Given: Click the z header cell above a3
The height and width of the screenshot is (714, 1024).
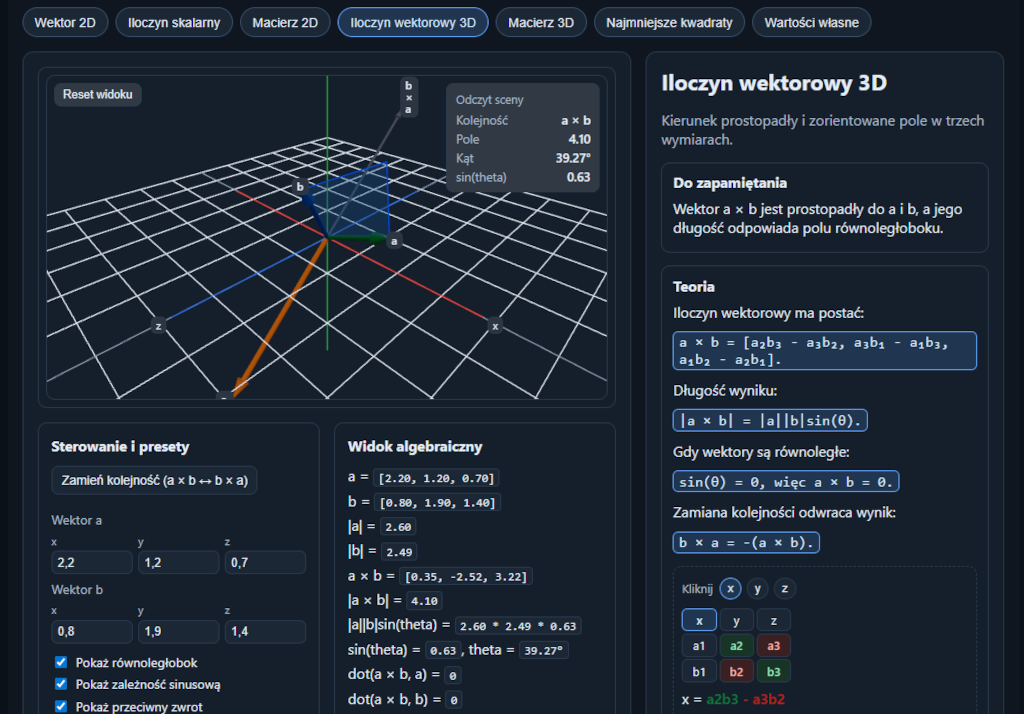Looking at the screenshot, I should tap(774, 621).
